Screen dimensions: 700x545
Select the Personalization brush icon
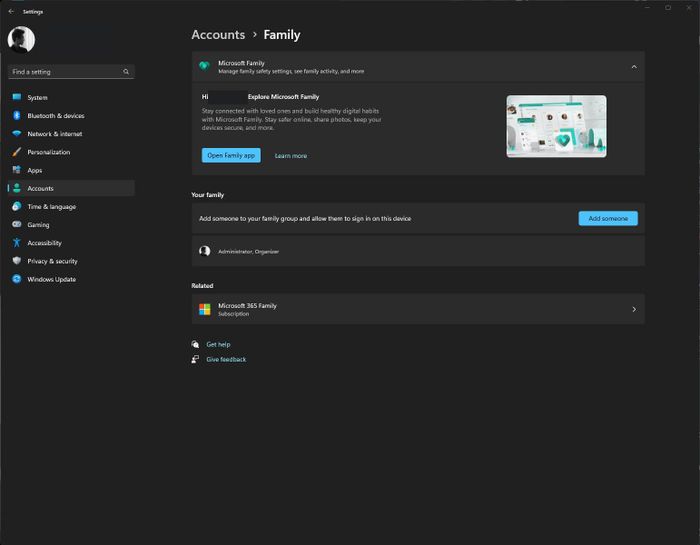coord(17,152)
